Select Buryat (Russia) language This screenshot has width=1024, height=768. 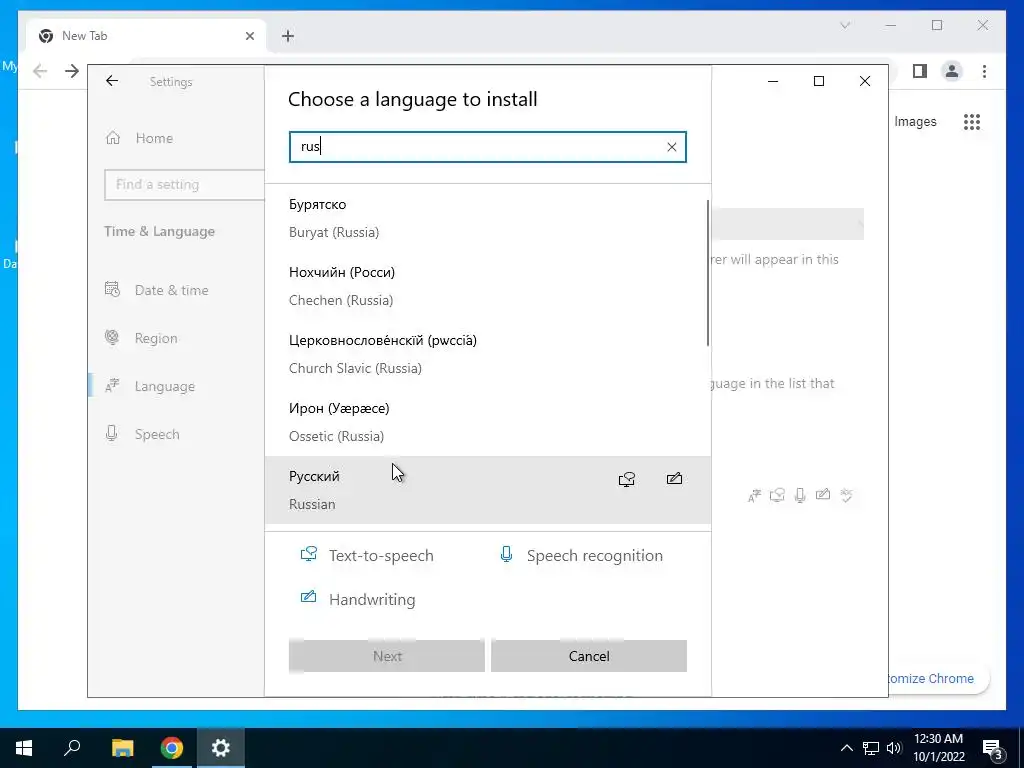coord(487,218)
